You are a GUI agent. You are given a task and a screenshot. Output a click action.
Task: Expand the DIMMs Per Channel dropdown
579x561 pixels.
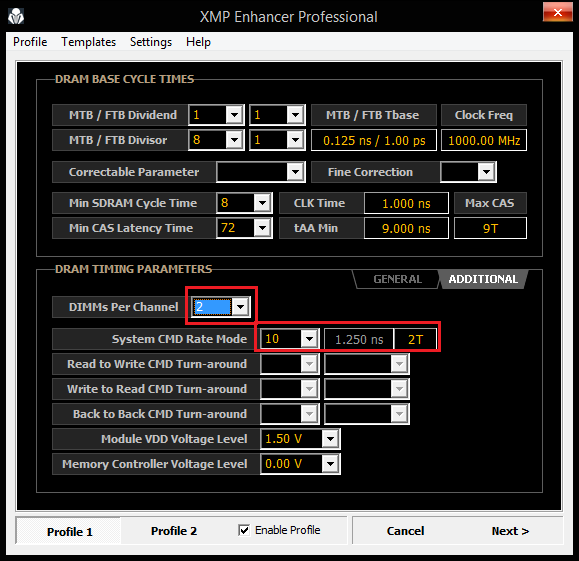(x=241, y=307)
